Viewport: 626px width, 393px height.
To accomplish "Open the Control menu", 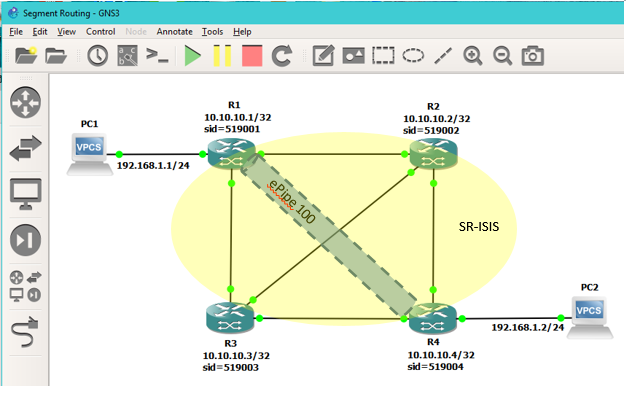I will 101,32.
